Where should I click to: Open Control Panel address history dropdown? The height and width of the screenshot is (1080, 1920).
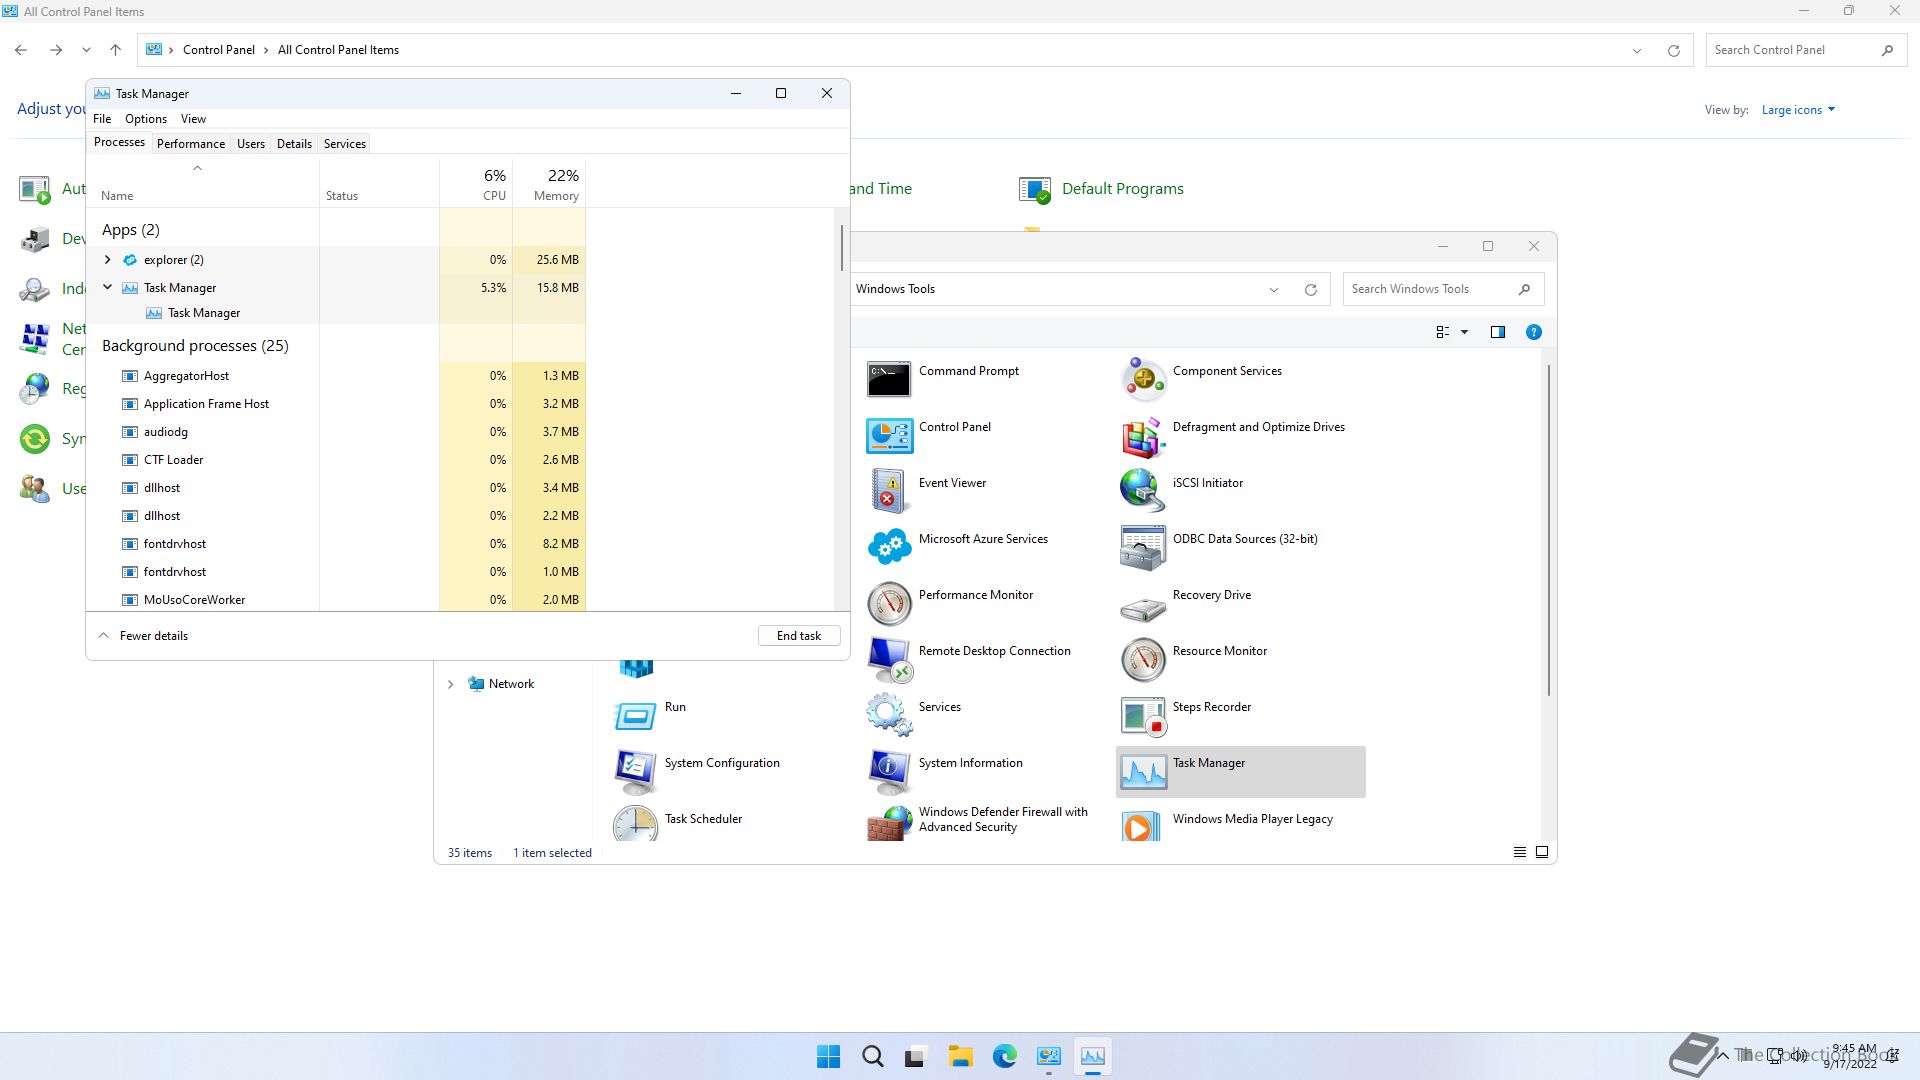1637,50
